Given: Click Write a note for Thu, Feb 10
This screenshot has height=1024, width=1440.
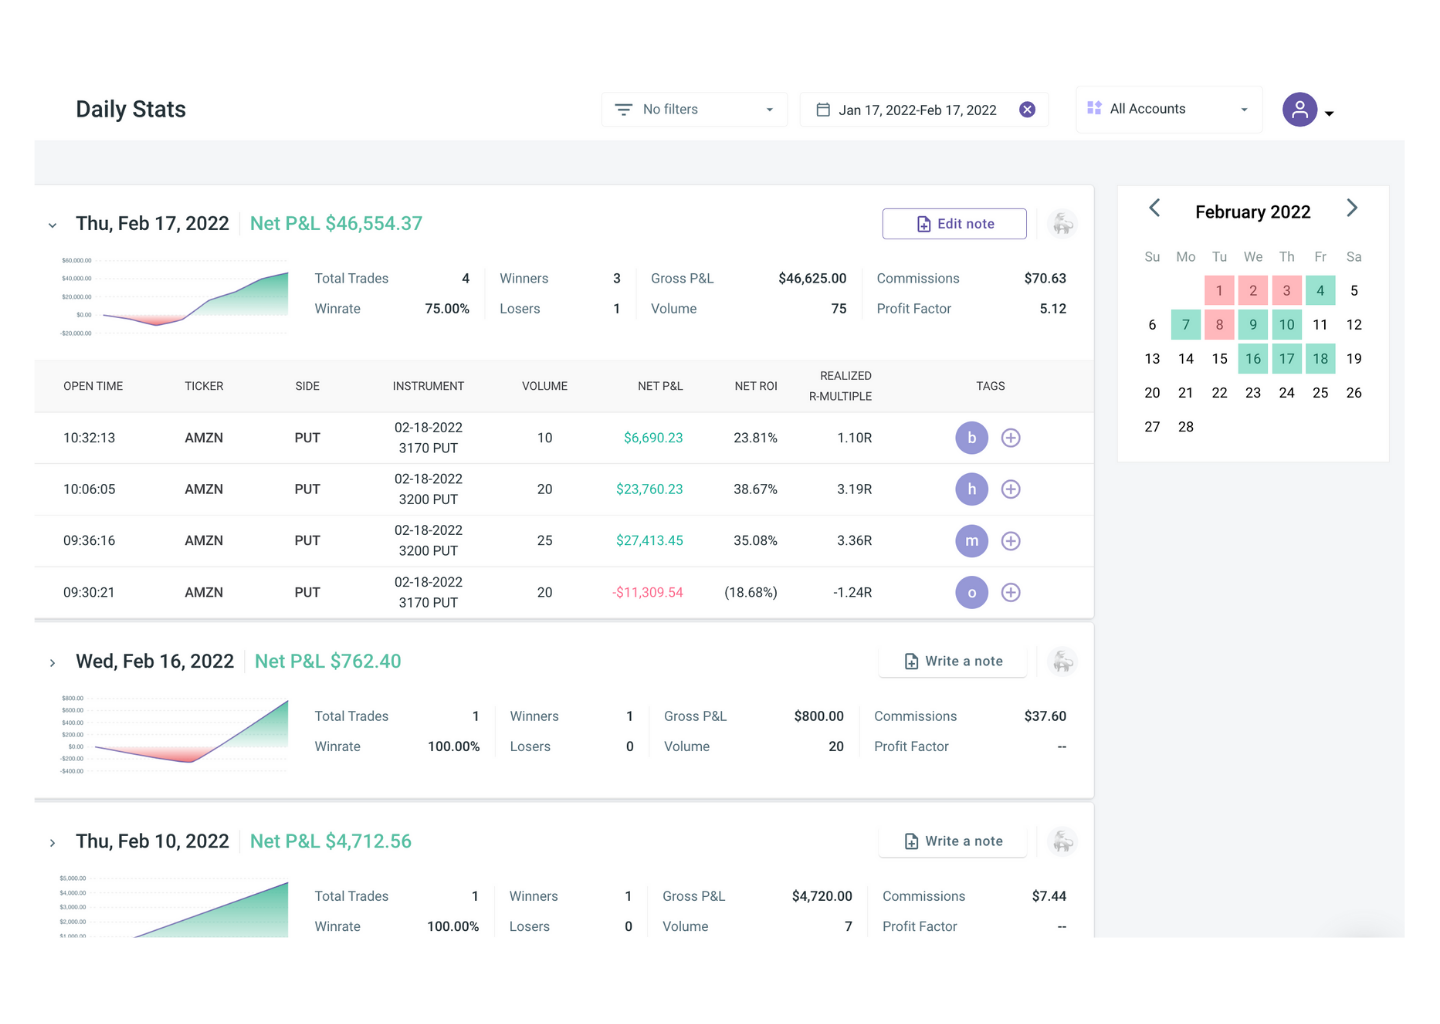Looking at the screenshot, I should tap(952, 841).
